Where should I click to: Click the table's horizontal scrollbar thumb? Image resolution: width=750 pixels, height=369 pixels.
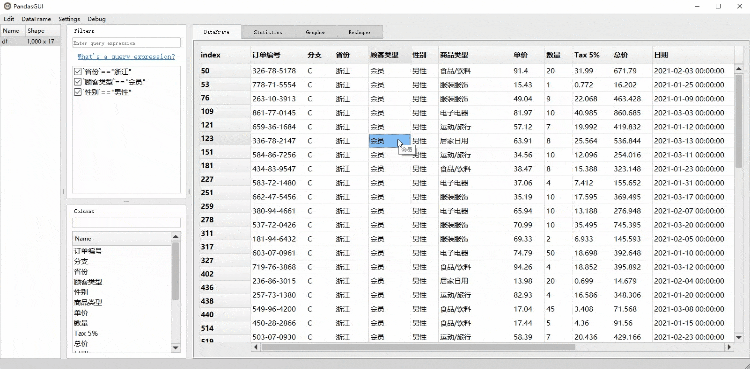418,347
